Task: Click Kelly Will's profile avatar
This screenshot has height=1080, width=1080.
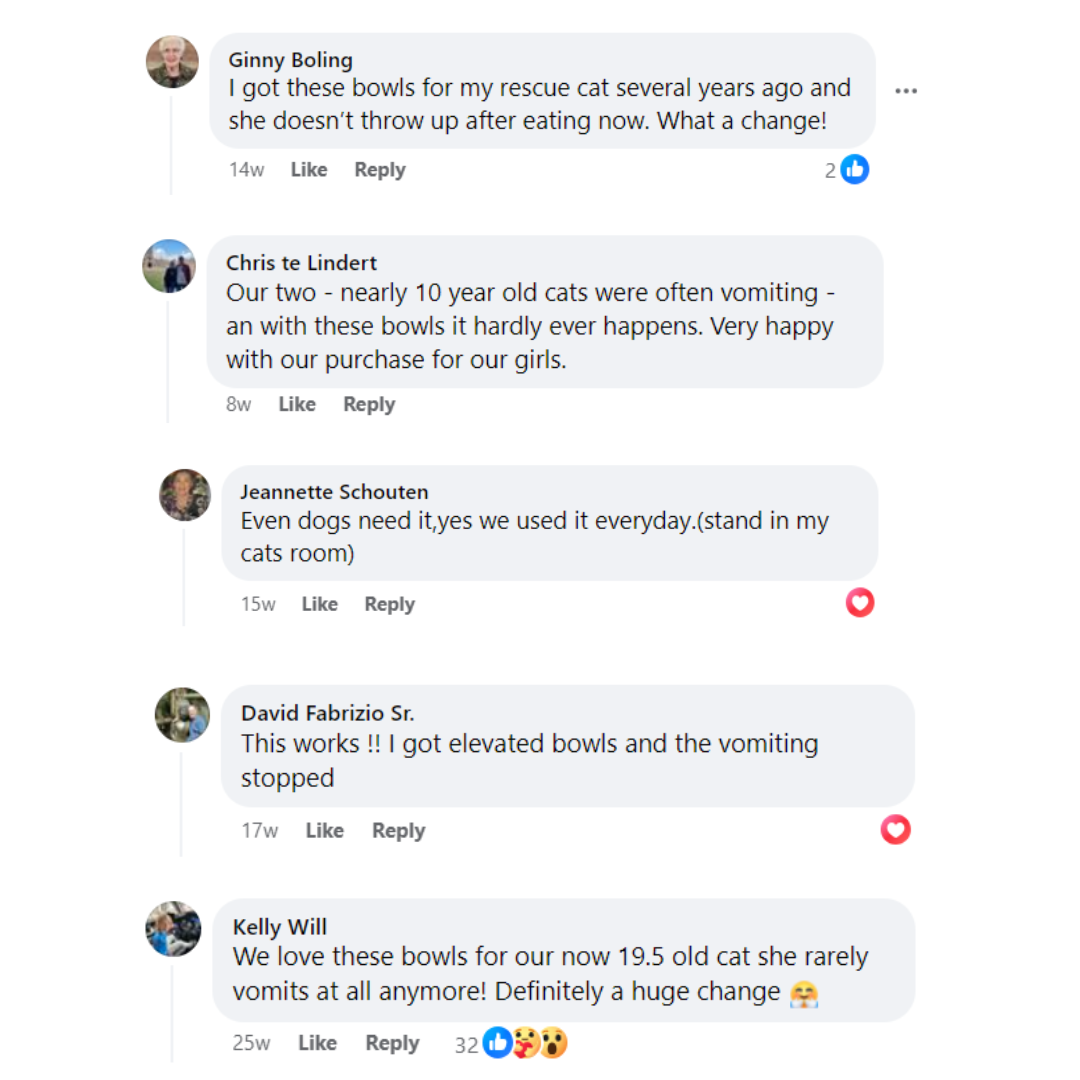Action: pyautogui.click(x=173, y=928)
